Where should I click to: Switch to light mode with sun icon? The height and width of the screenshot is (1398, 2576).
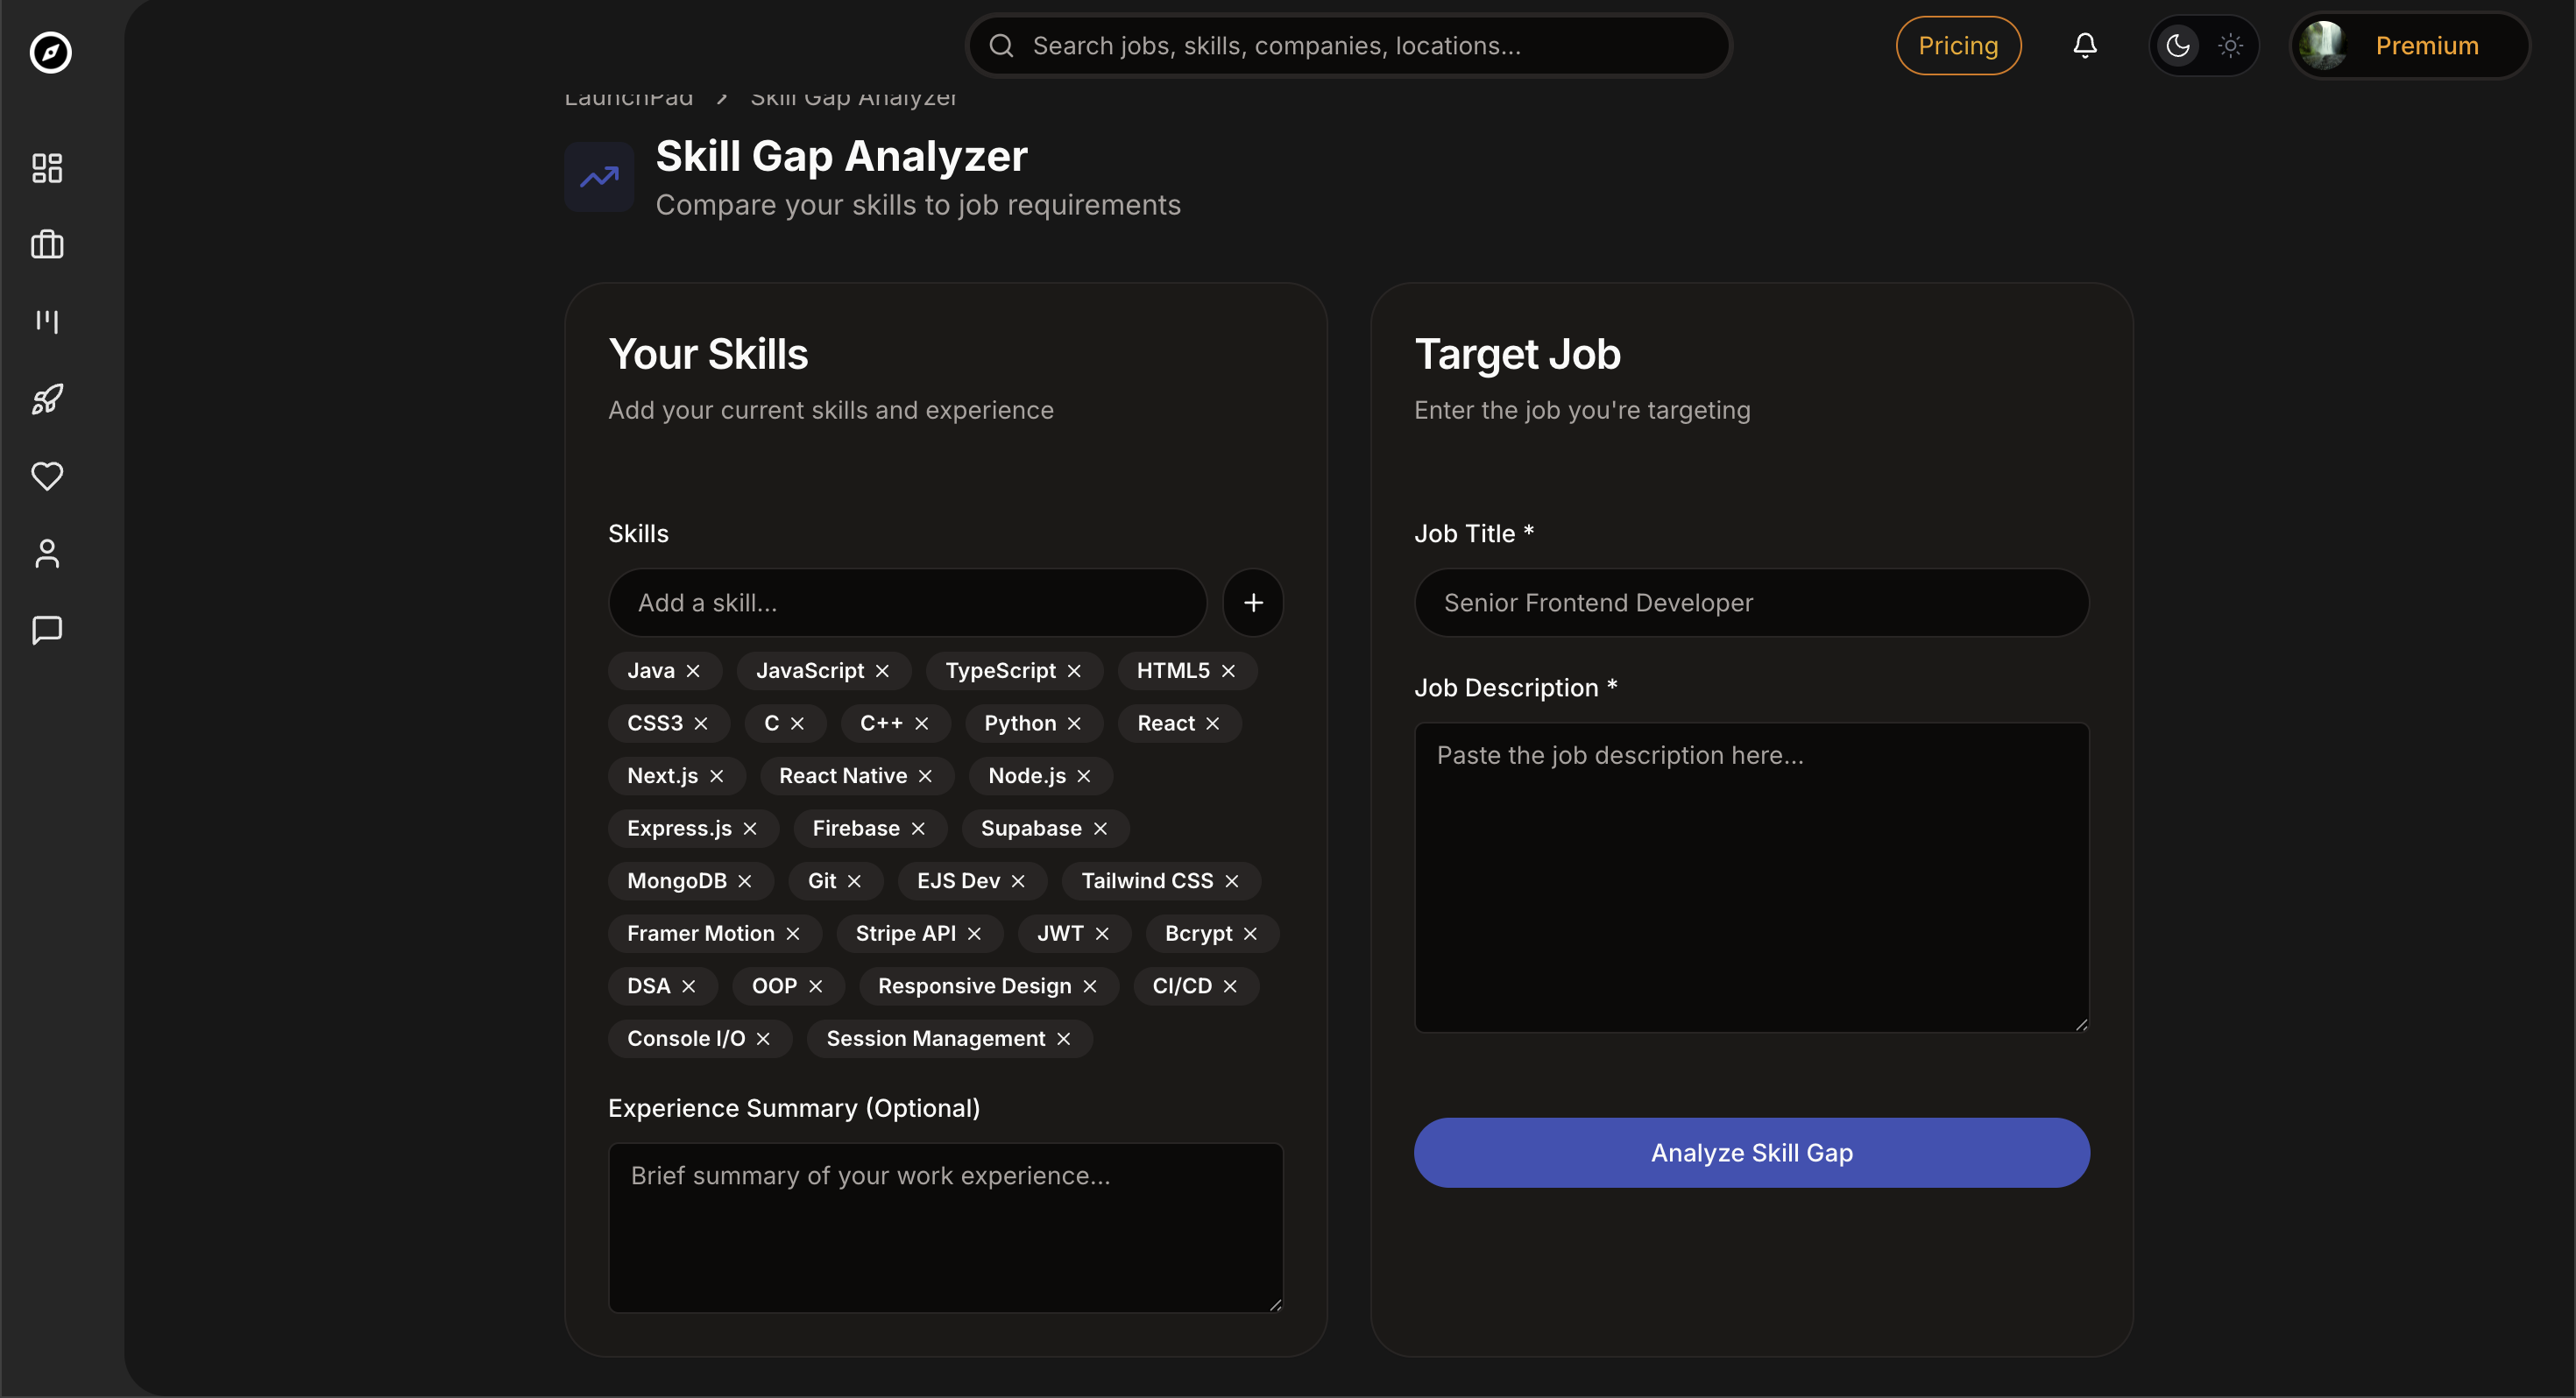(x=2230, y=46)
